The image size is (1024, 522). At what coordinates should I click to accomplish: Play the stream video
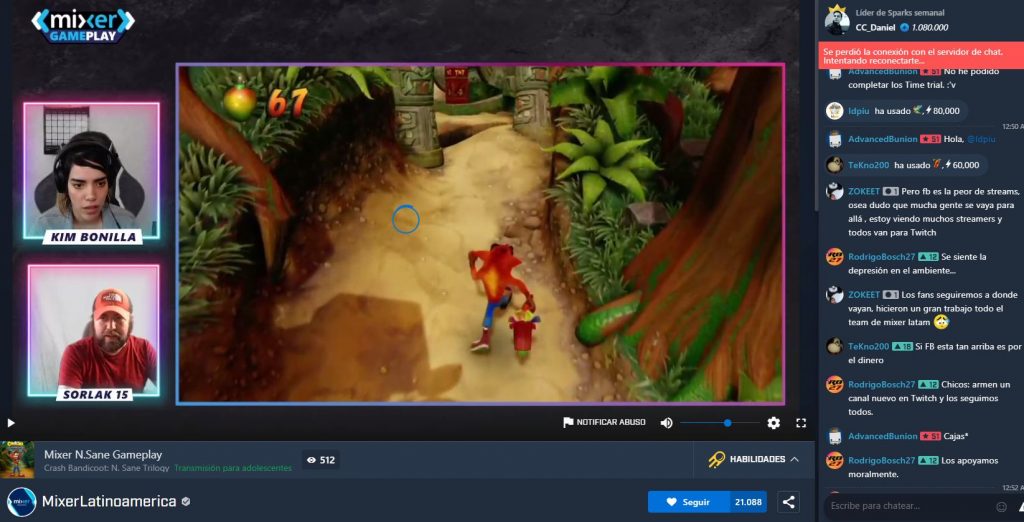(10, 423)
